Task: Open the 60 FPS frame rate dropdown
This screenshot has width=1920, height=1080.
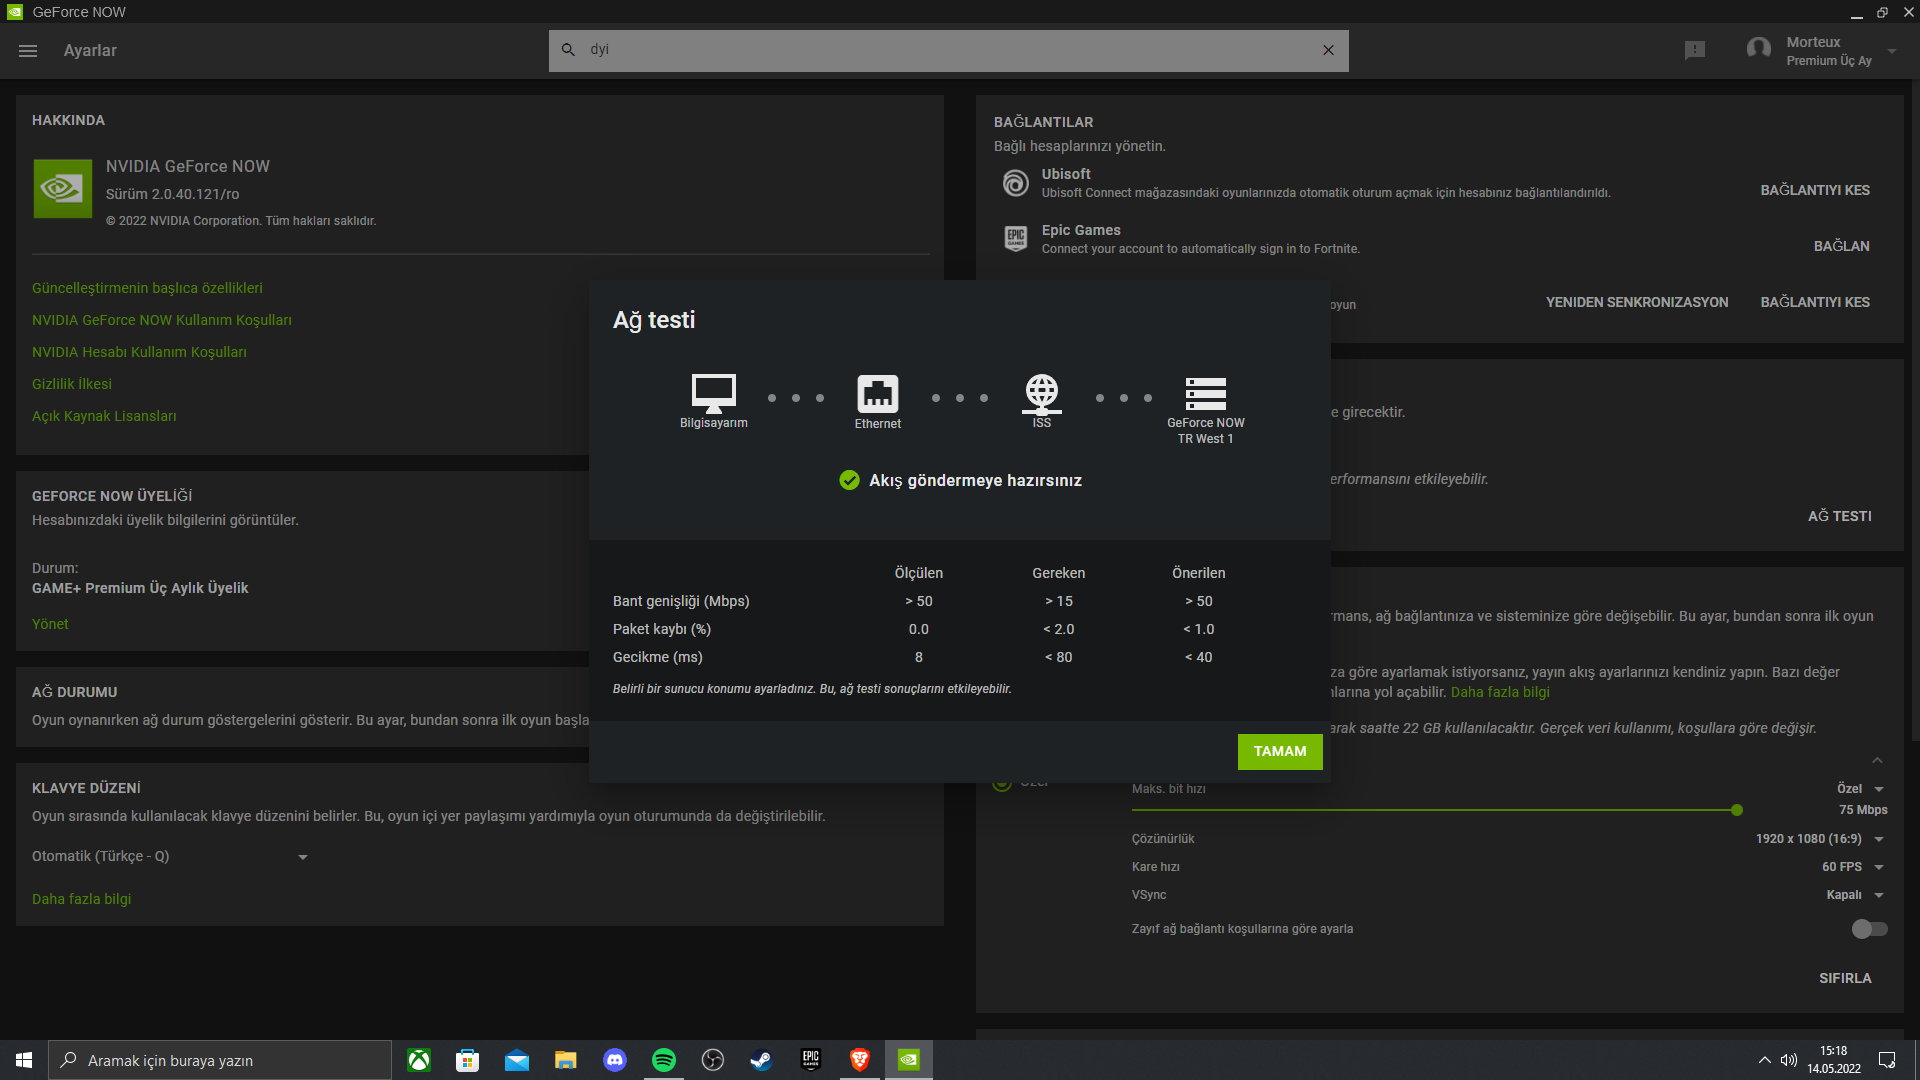Action: pos(1852,867)
